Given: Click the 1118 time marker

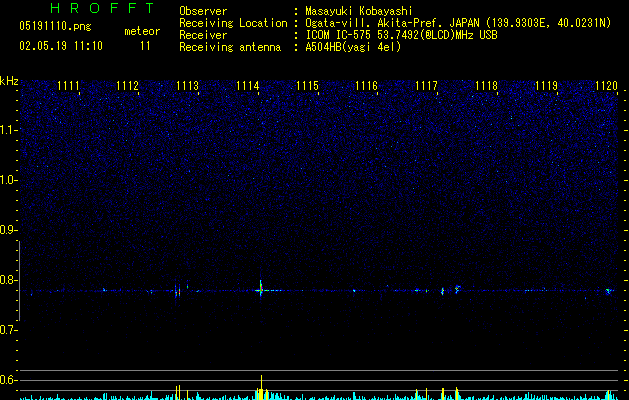Looking at the screenshot, I should point(486,86).
